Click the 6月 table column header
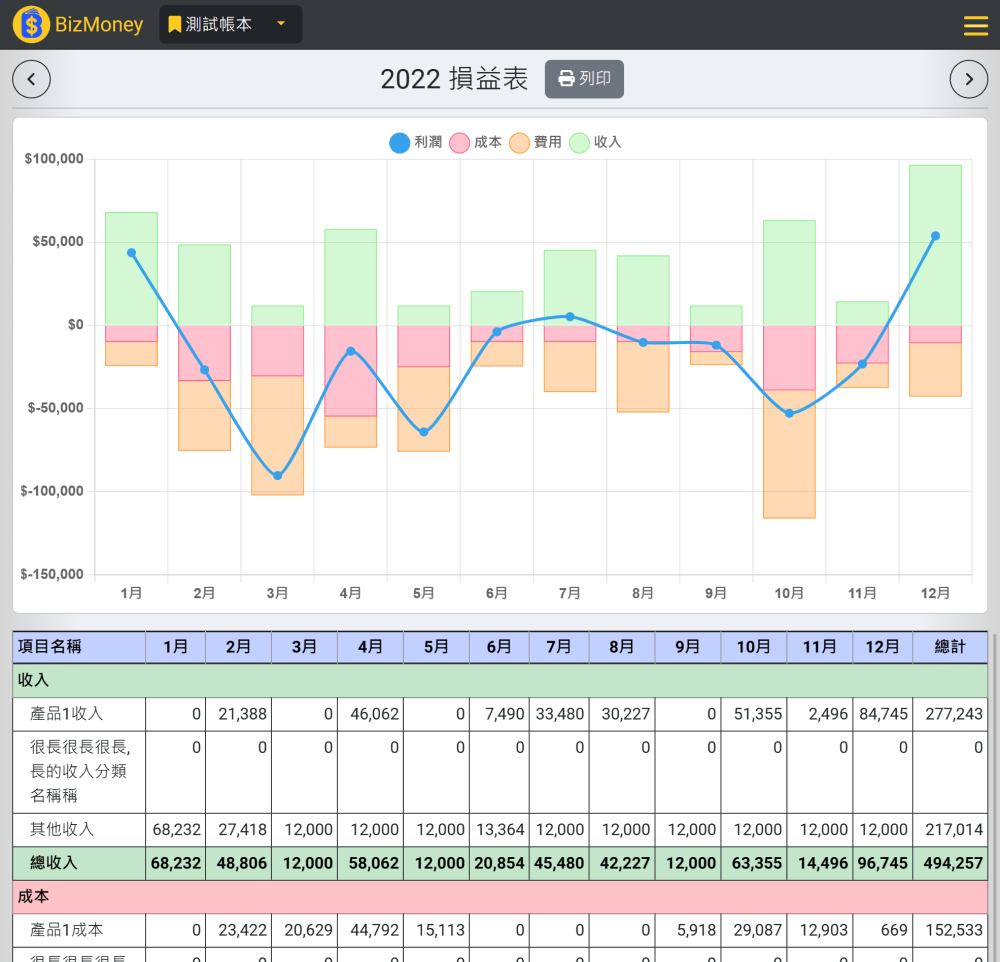This screenshot has height=962, width=1000. pos(499,647)
